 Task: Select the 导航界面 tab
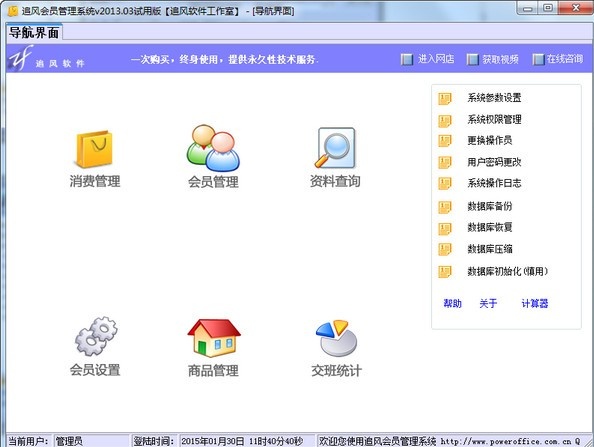point(34,33)
